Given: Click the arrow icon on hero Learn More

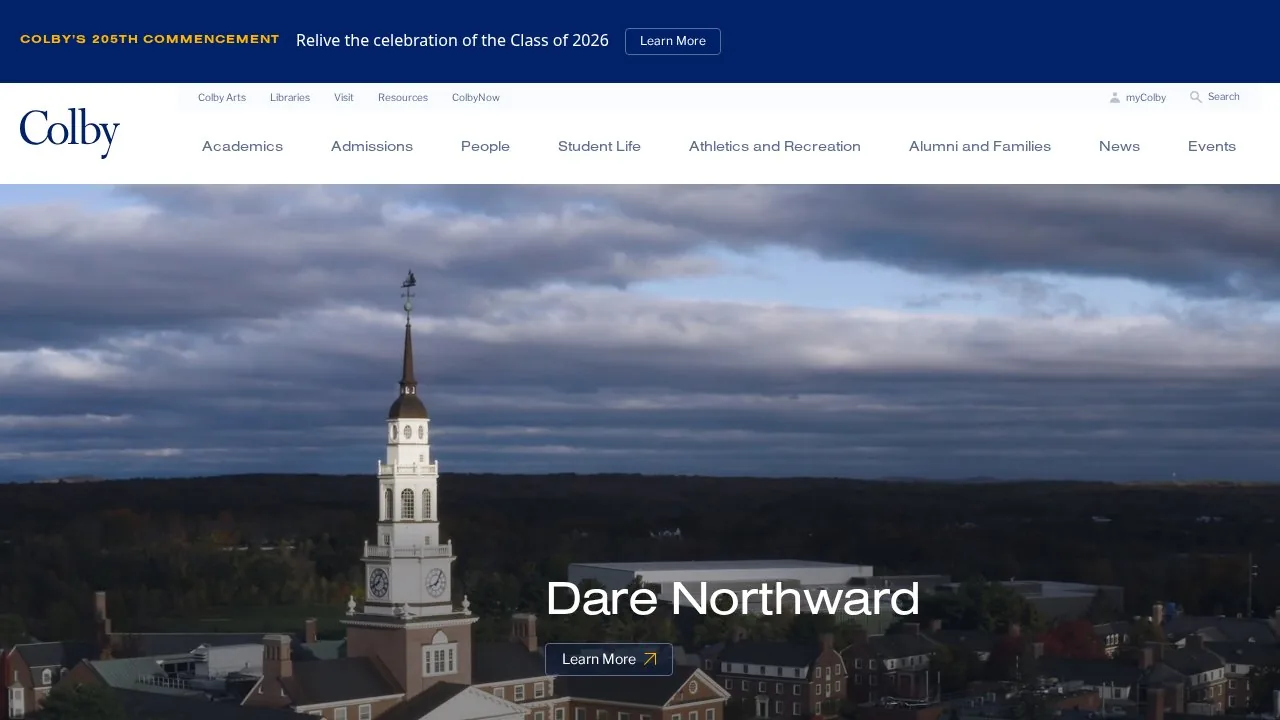Looking at the screenshot, I should click(x=650, y=659).
